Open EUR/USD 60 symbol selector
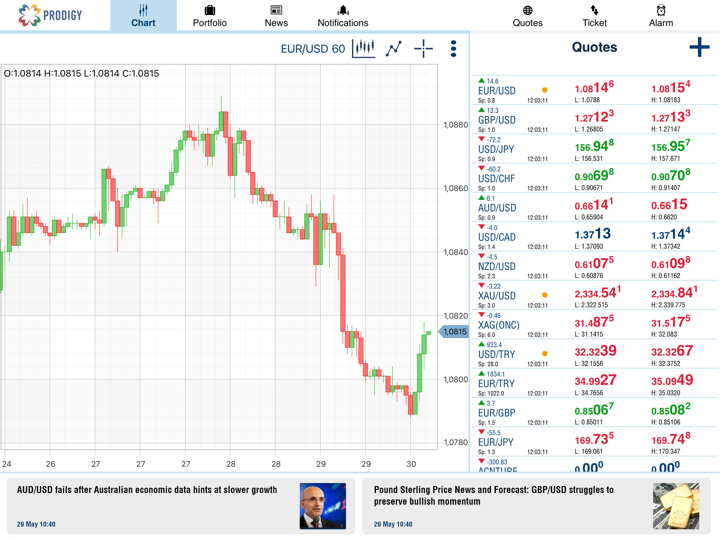Image resolution: width=720 pixels, height=540 pixels. point(312,49)
